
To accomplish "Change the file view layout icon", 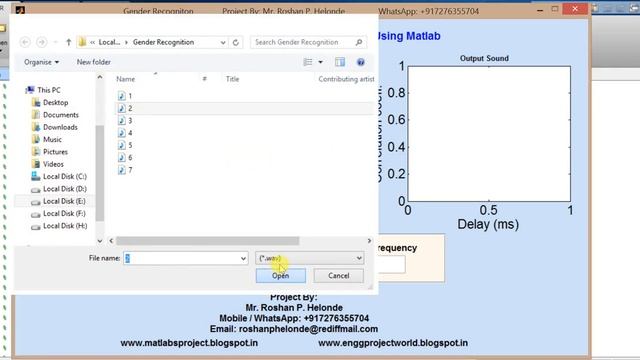I will 308,62.
